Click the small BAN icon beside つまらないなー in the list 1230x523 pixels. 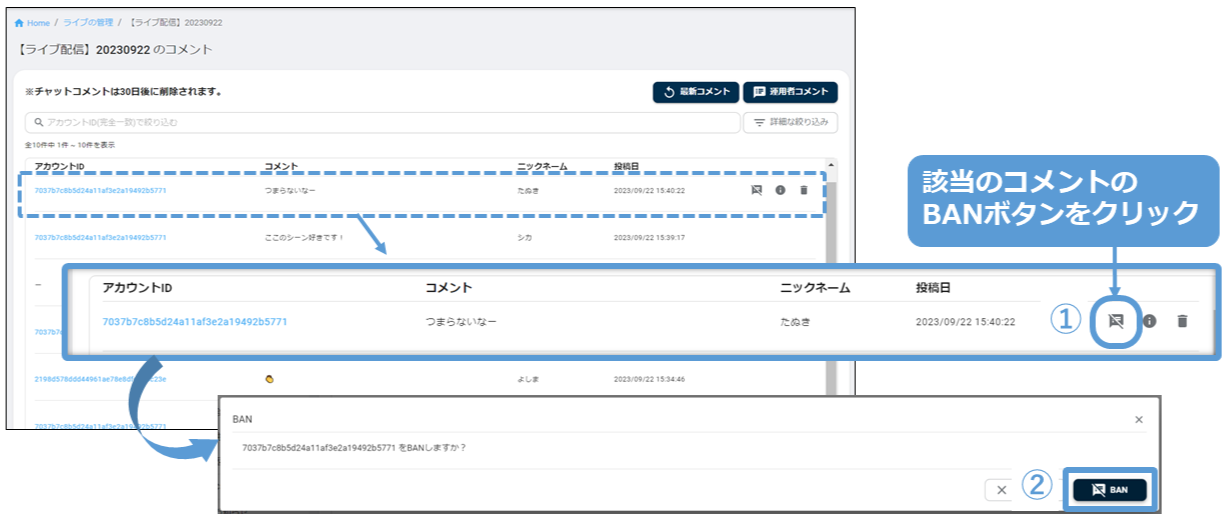(757, 190)
